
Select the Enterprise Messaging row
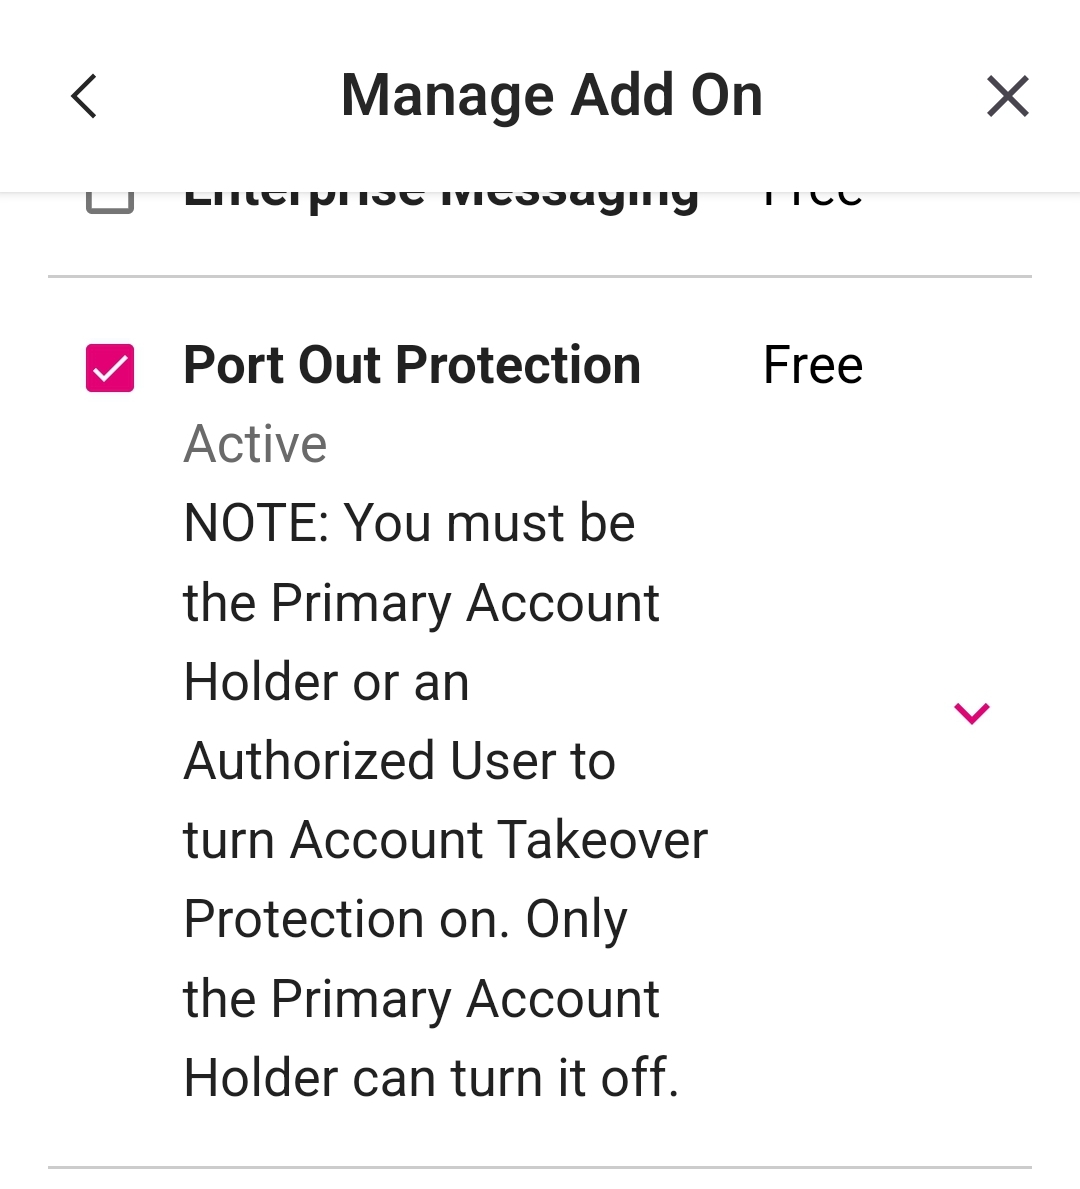[x=440, y=193]
